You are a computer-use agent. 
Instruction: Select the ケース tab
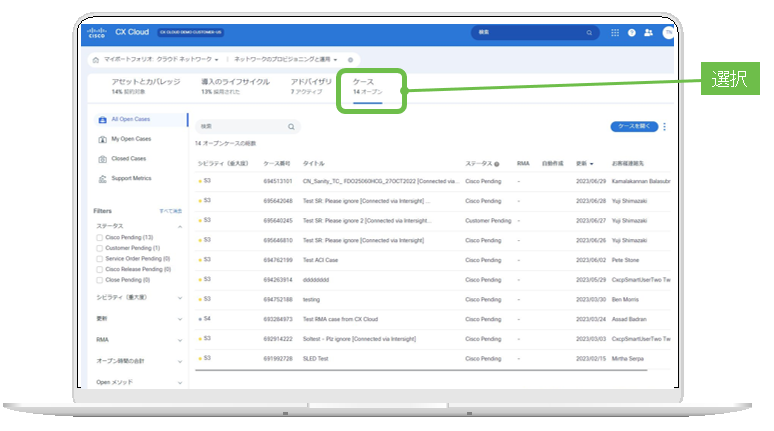click(367, 86)
